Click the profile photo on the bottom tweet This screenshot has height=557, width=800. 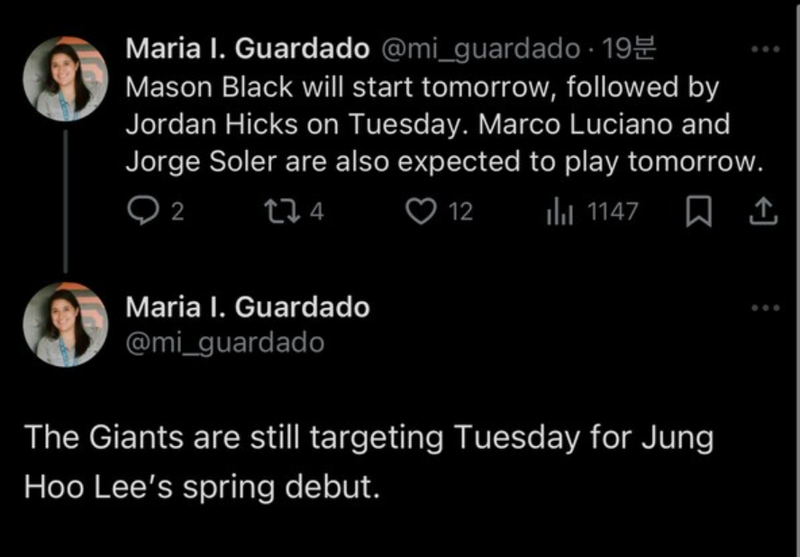coord(65,324)
